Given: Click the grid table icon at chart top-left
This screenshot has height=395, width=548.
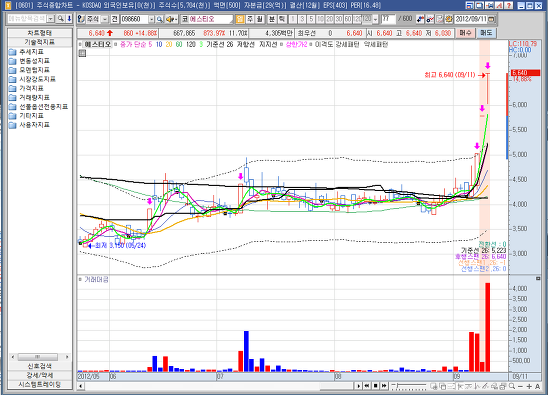Looking at the screenshot, I should tap(82, 53).
